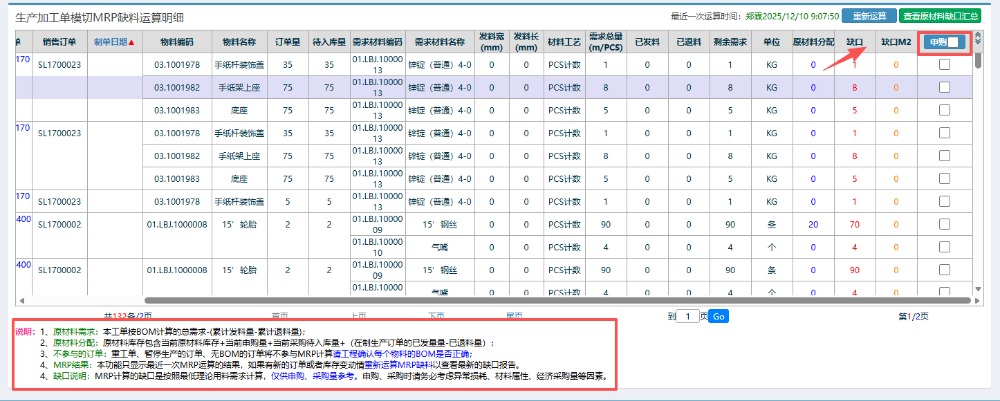This screenshot has width=1000, height=401.
Task: Click the 缺口 column header
Action: (855, 43)
